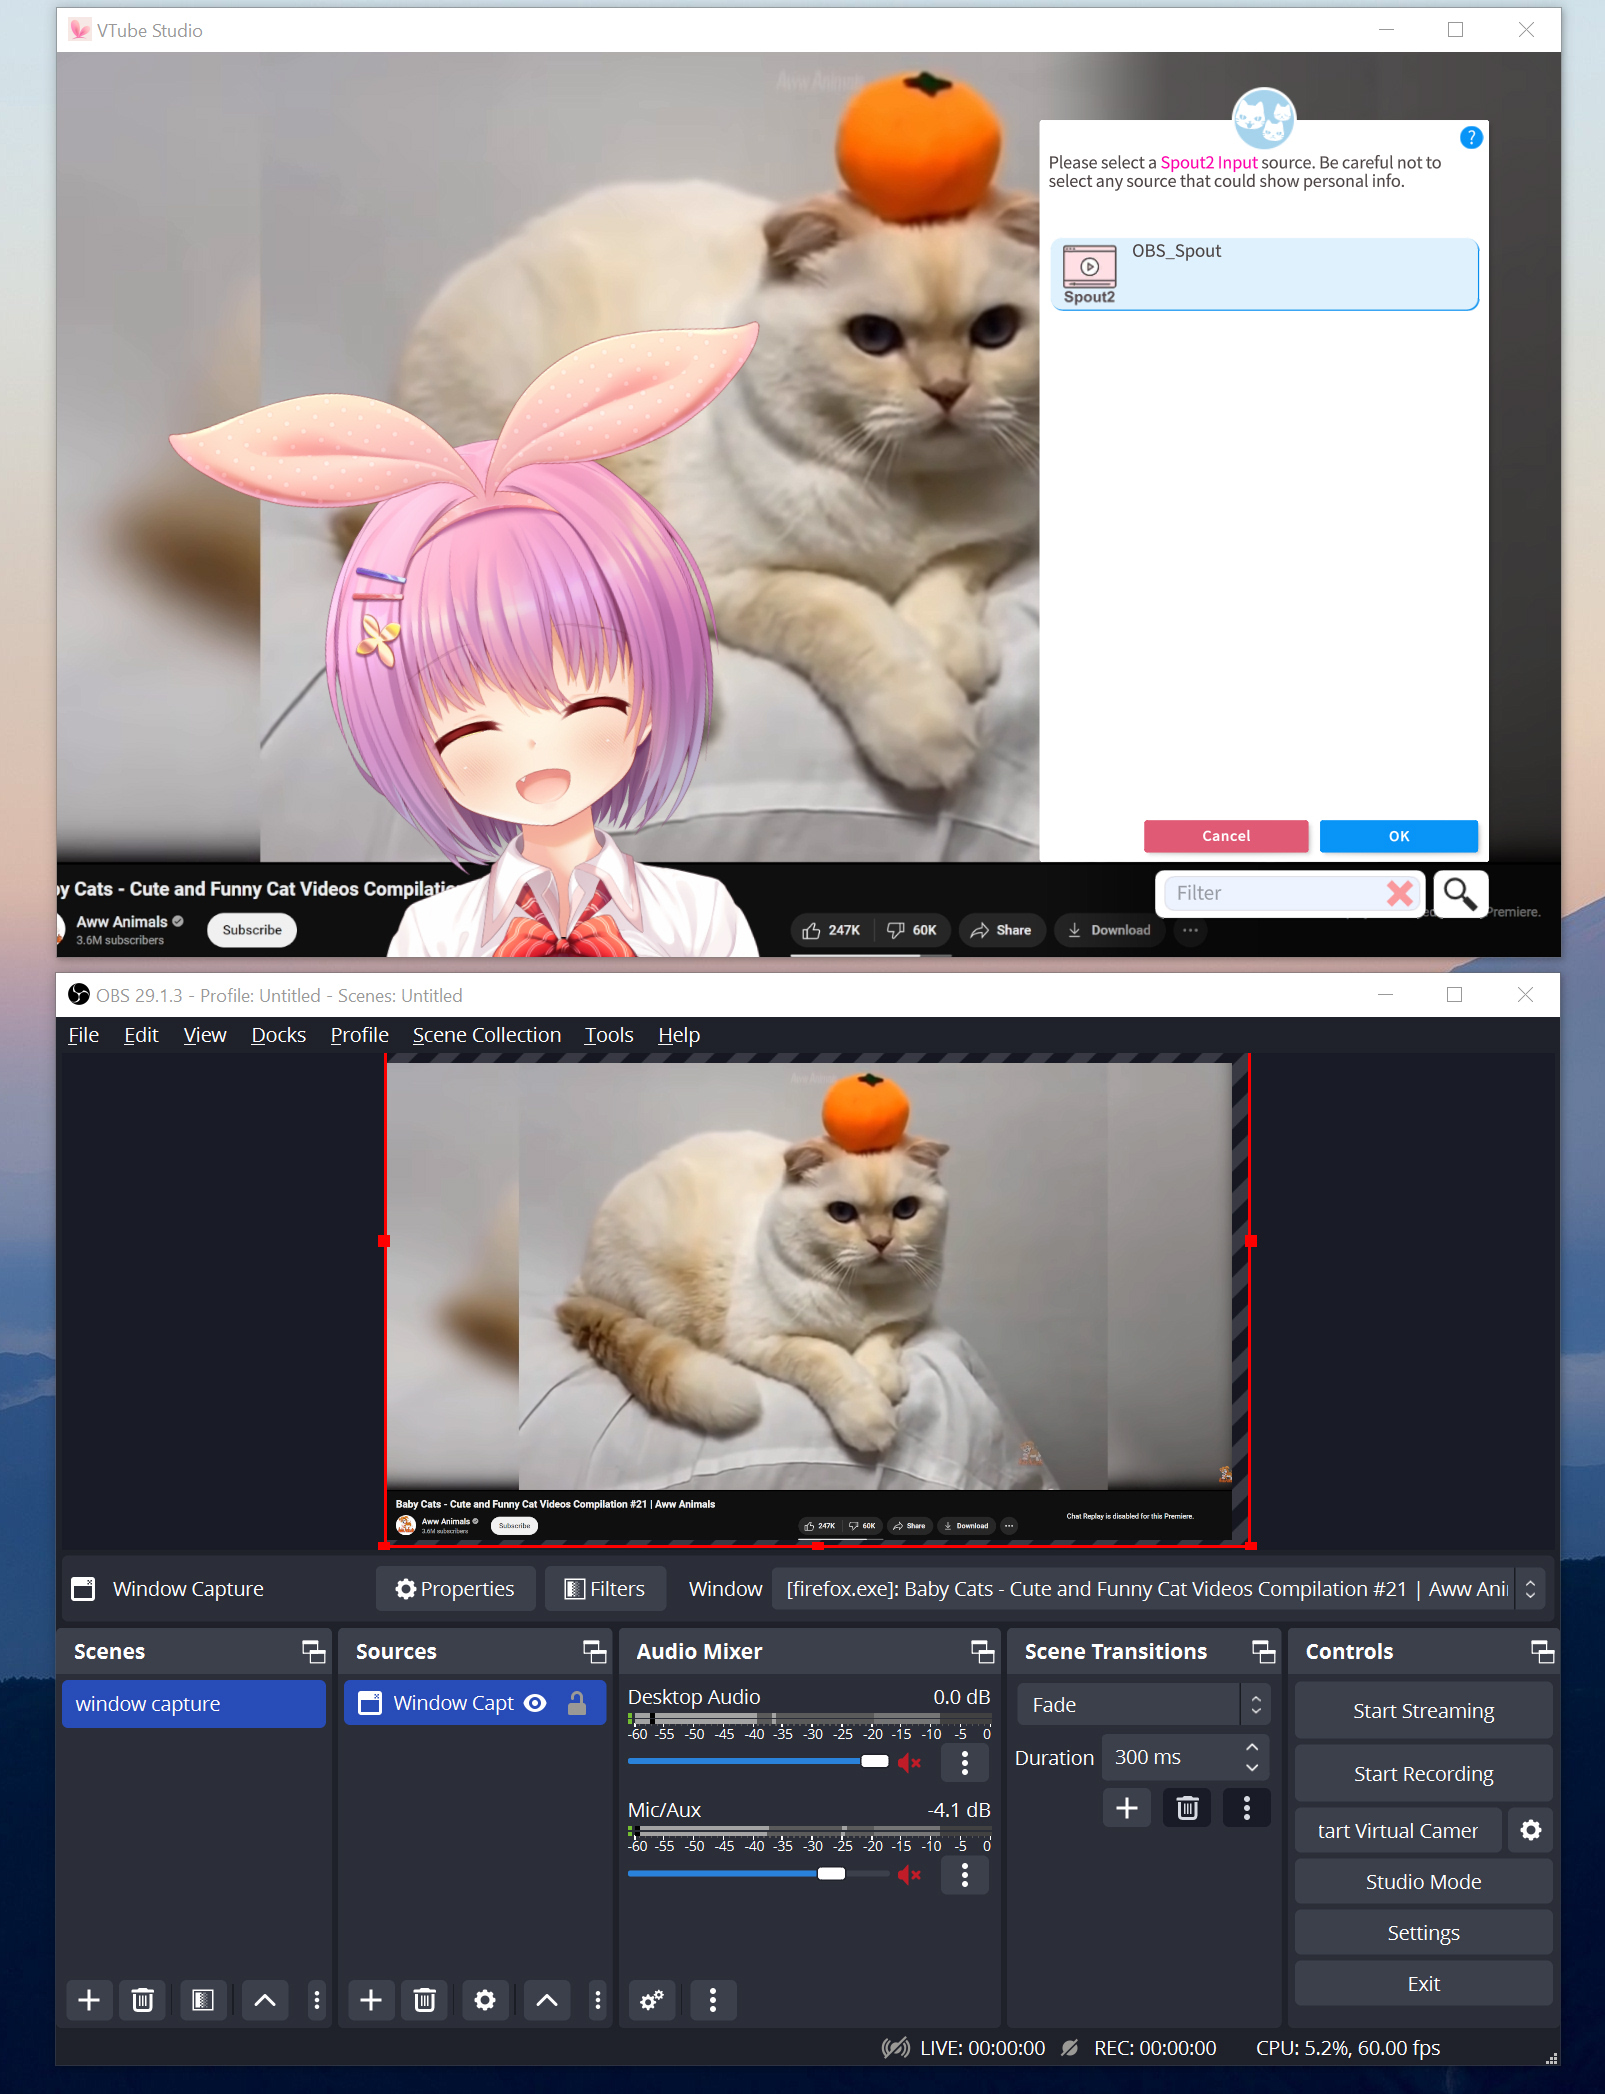Open source properties gear in Sources panel
The image size is (1605, 2094).
coord(485,1999)
